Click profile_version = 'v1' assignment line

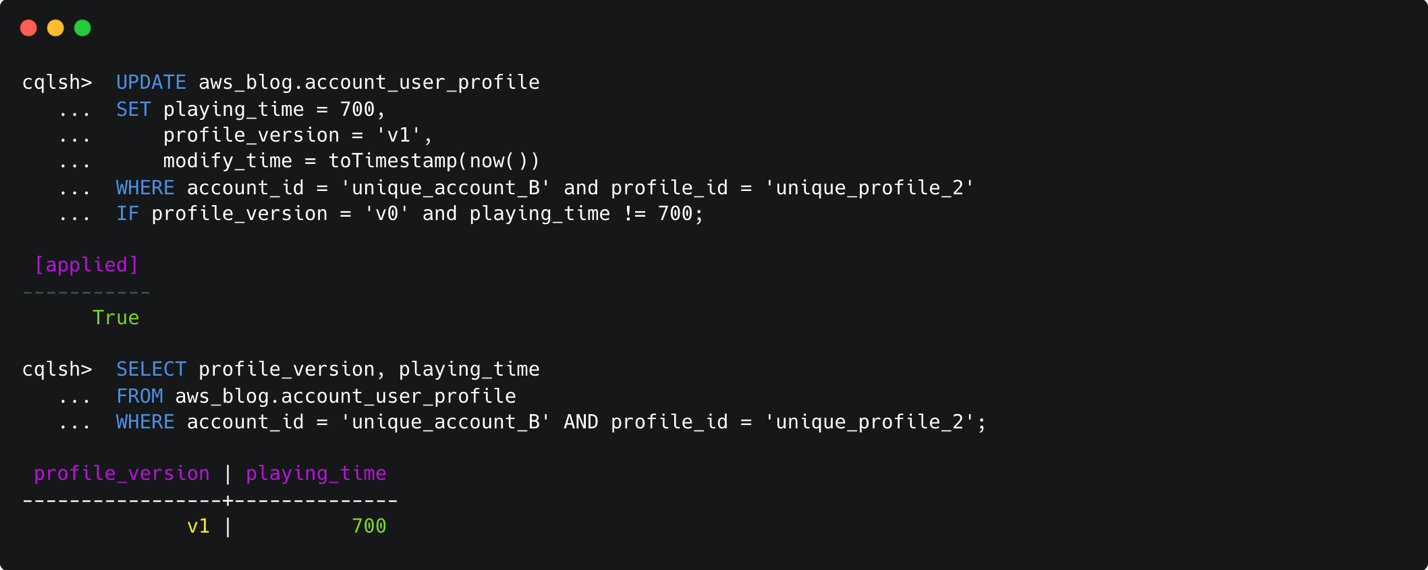(298, 135)
